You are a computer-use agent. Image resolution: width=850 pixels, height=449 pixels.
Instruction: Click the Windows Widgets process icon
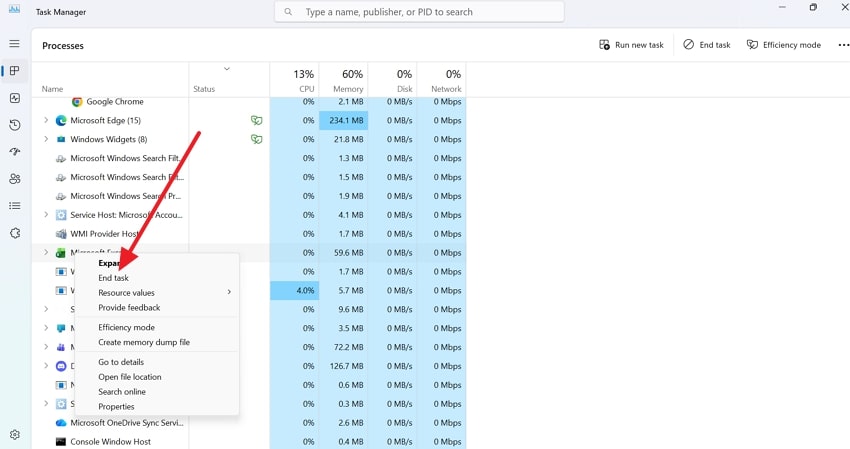[x=61, y=139]
